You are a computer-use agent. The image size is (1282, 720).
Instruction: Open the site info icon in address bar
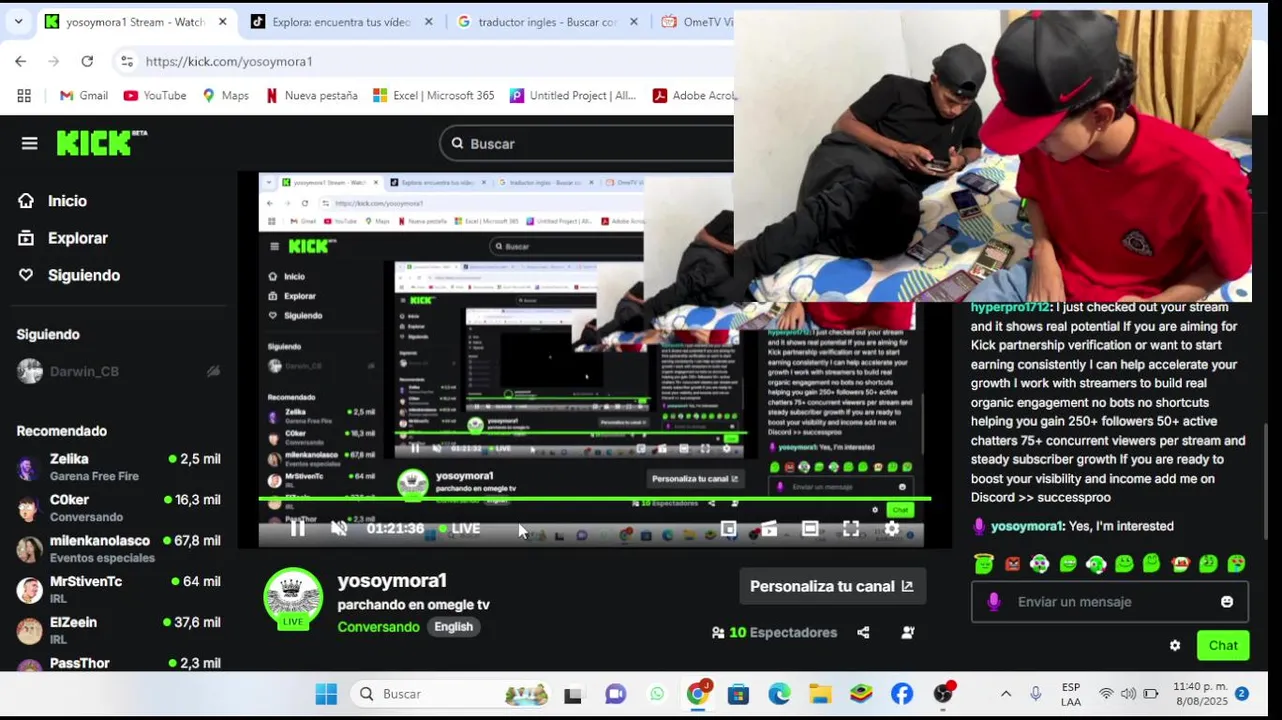click(126, 62)
